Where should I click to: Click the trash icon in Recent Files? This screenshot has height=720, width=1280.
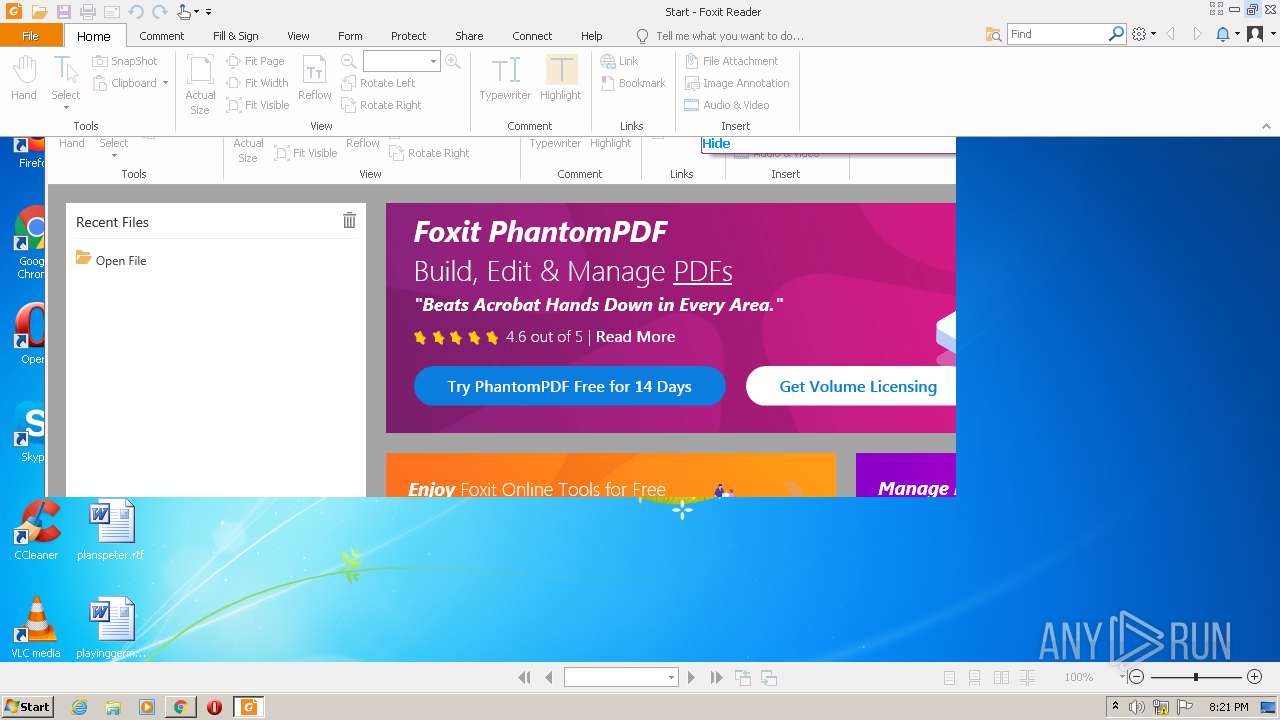pos(349,221)
